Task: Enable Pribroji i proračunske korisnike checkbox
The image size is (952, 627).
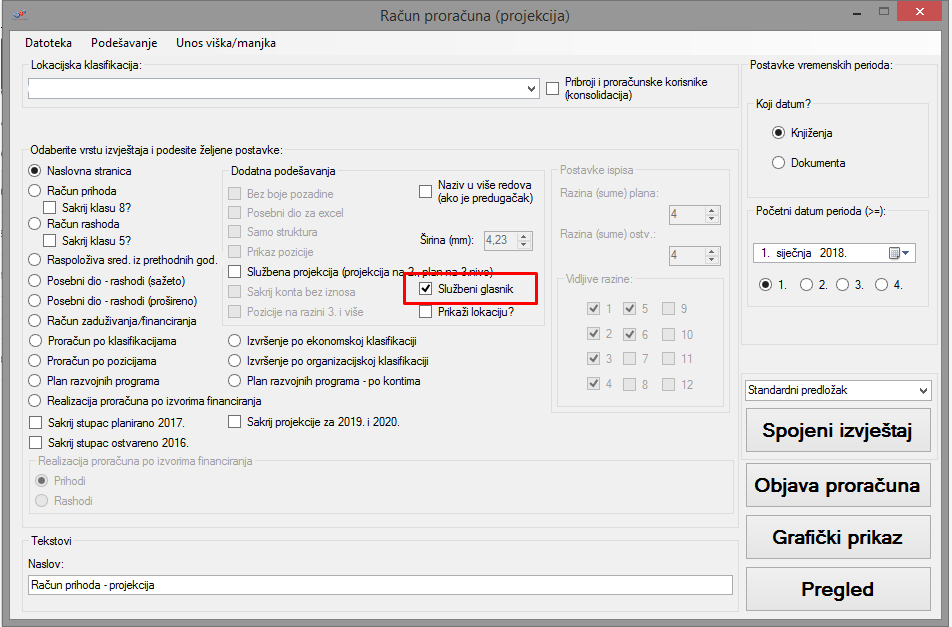Action: pos(552,89)
